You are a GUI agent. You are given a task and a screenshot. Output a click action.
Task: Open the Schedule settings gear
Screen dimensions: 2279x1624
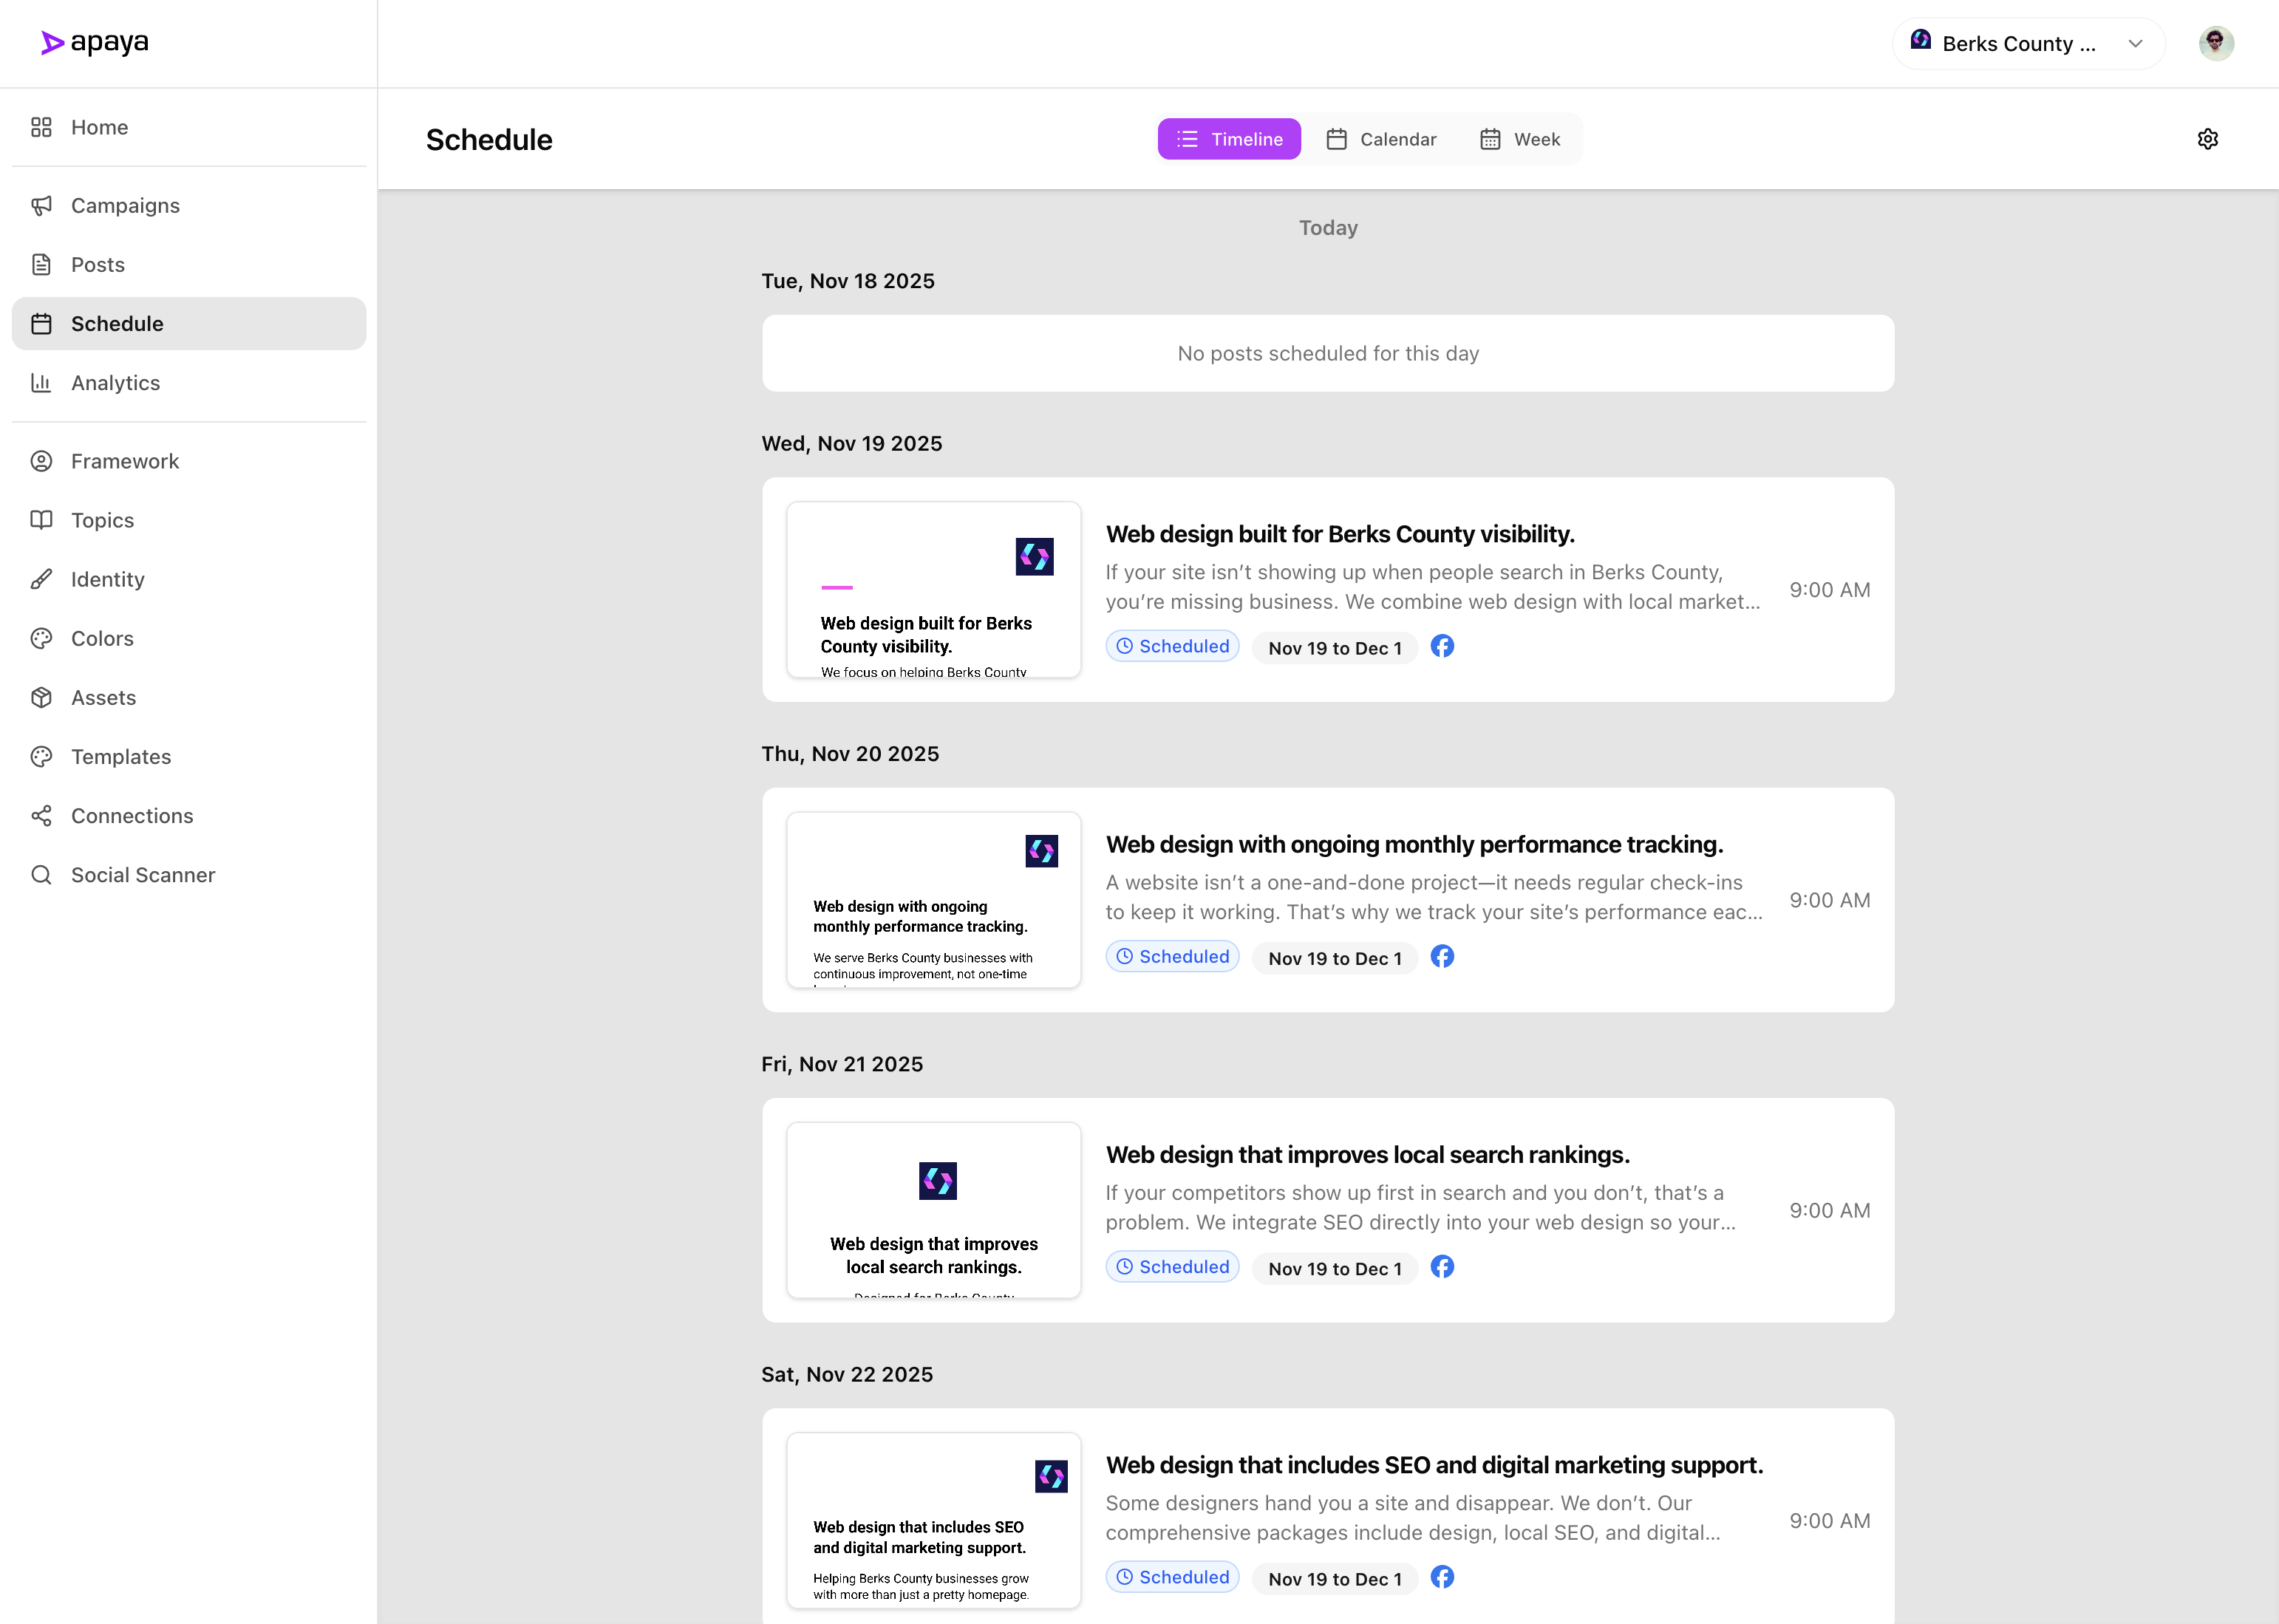coord(2208,139)
